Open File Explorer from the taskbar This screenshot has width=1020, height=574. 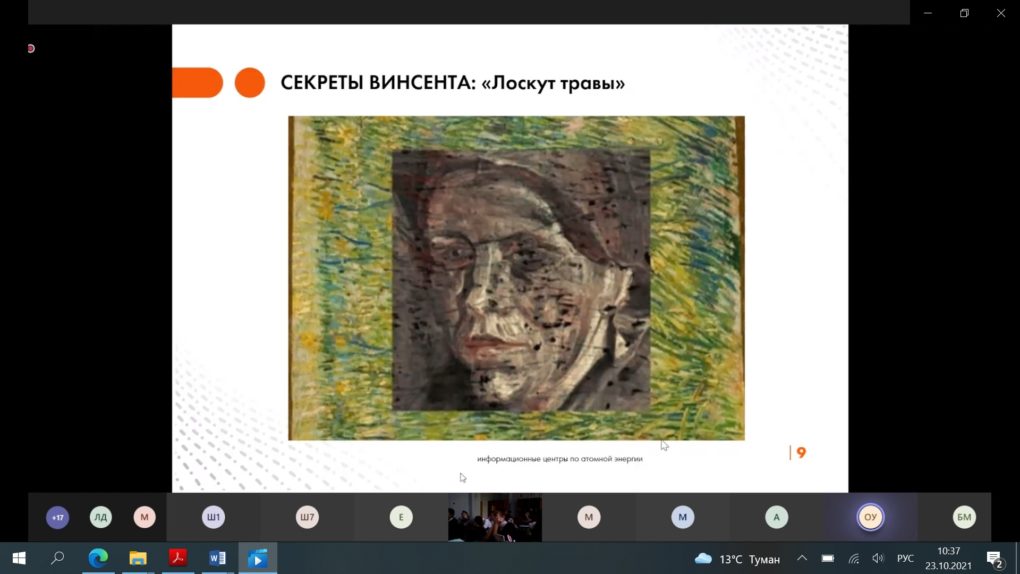click(x=138, y=558)
